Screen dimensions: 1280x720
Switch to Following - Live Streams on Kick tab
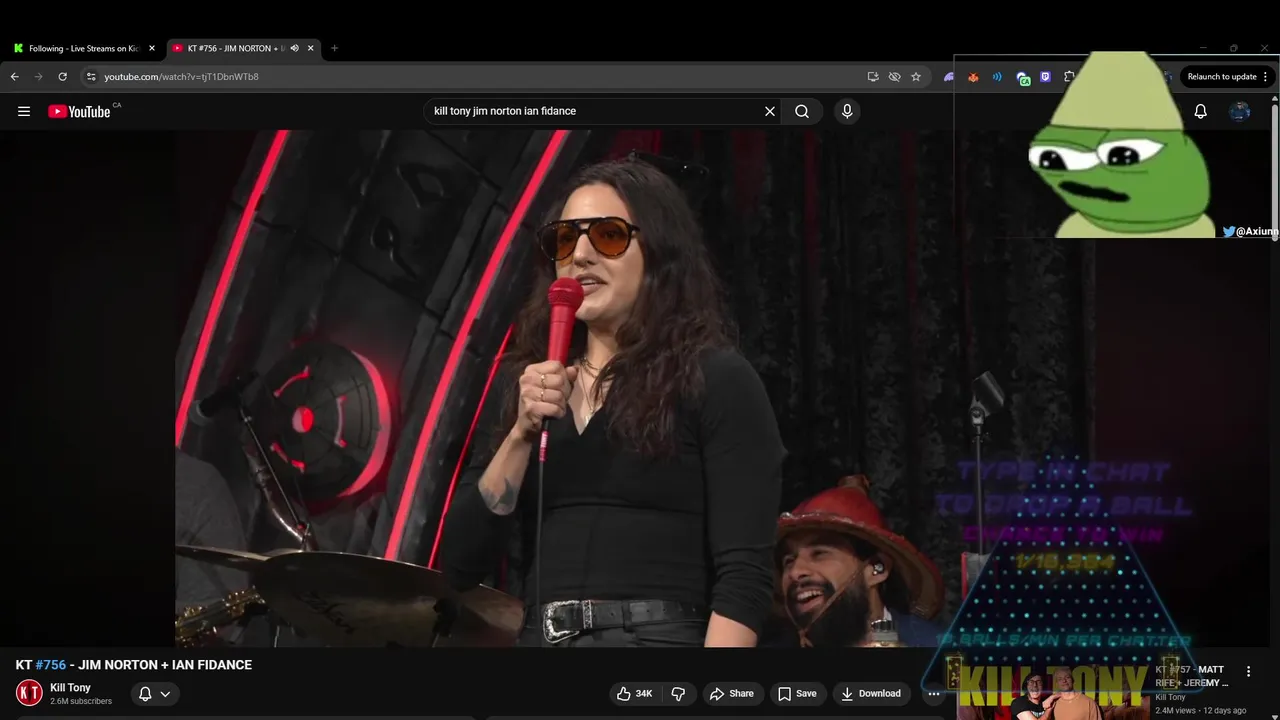coord(83,48)
